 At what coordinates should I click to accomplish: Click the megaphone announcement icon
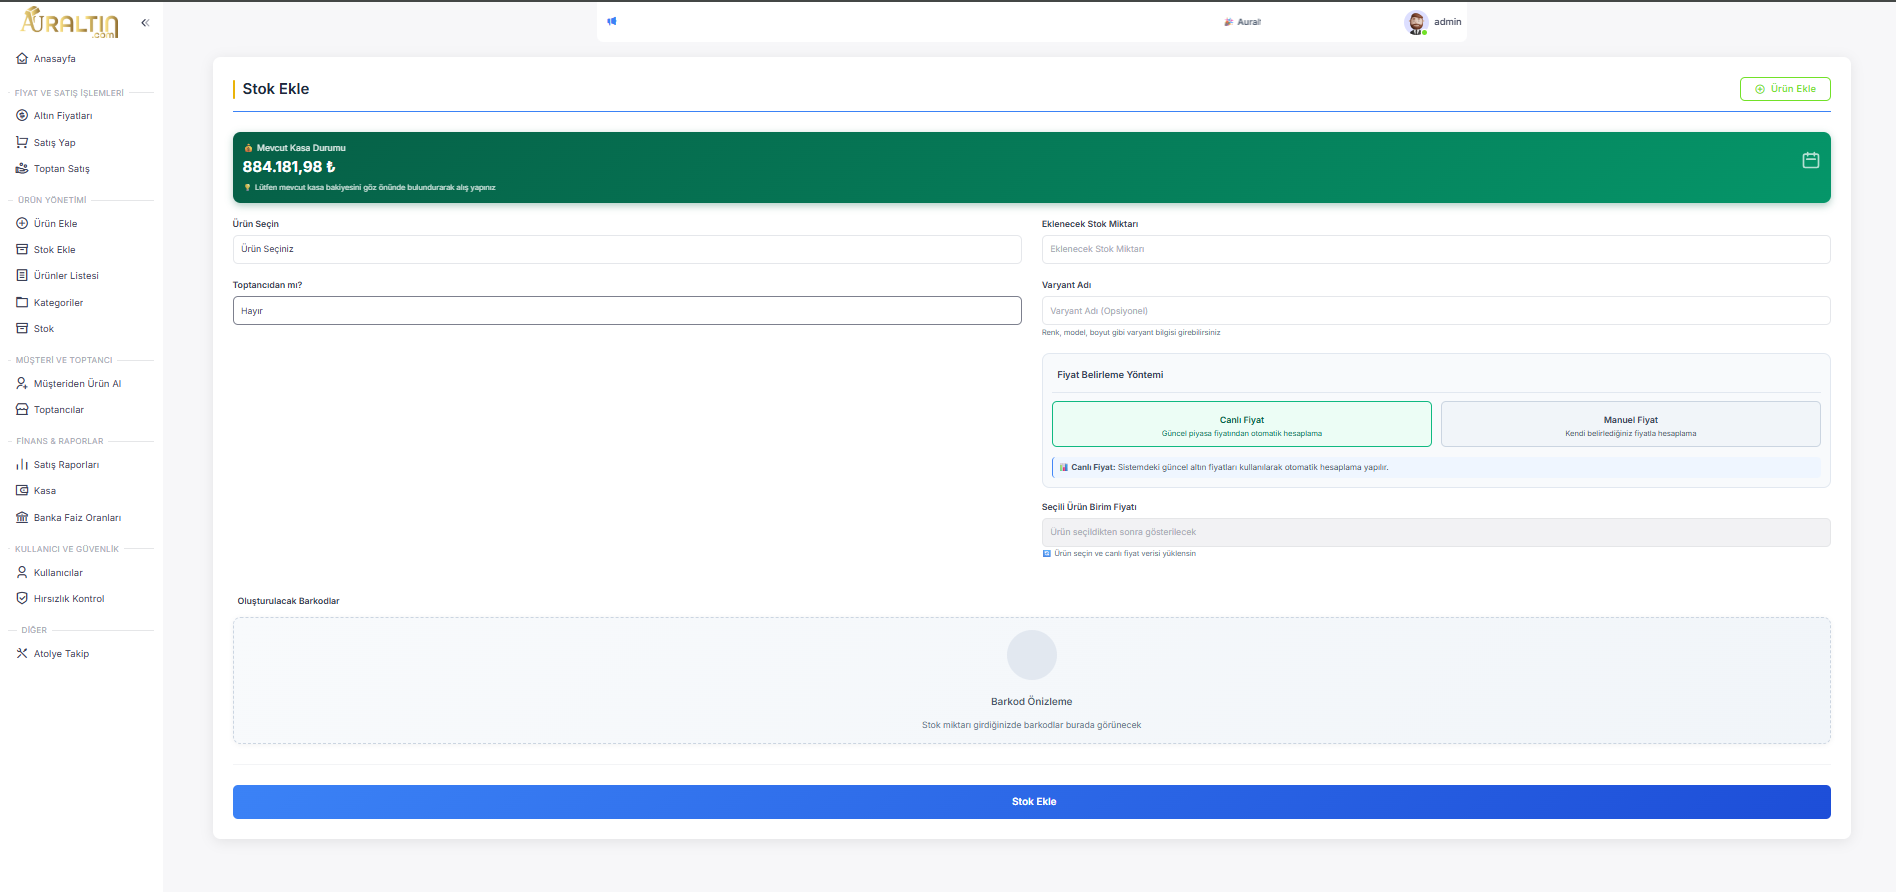pyautogui.click(x=612, y=21)
